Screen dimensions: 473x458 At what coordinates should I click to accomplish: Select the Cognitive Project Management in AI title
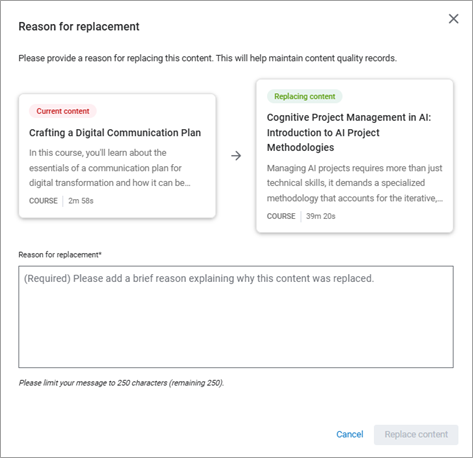tap(349, 132)
